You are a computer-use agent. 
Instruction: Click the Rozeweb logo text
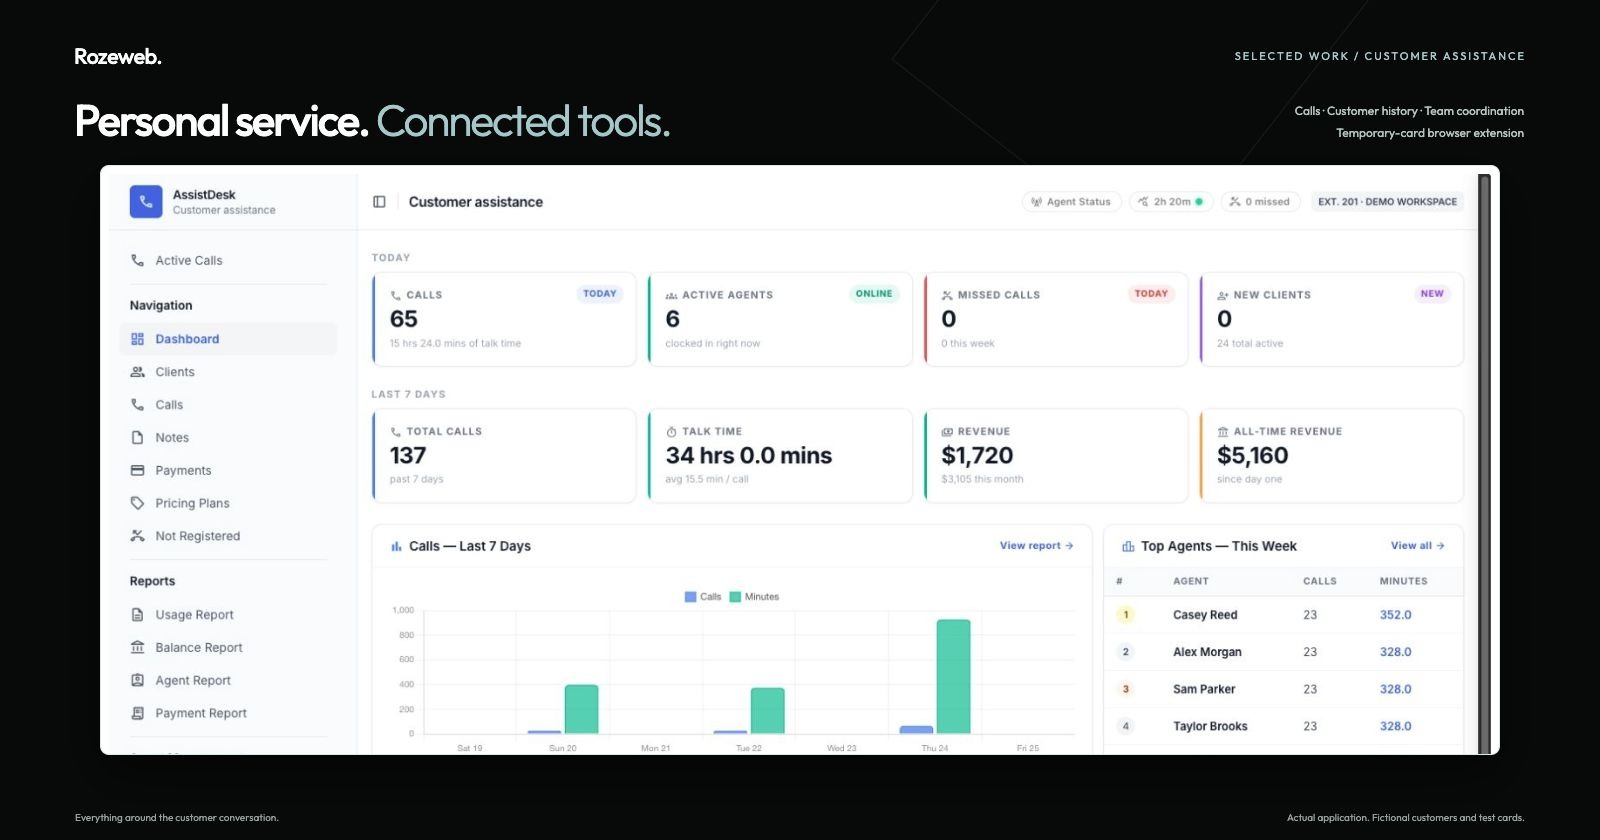(118, 57)
